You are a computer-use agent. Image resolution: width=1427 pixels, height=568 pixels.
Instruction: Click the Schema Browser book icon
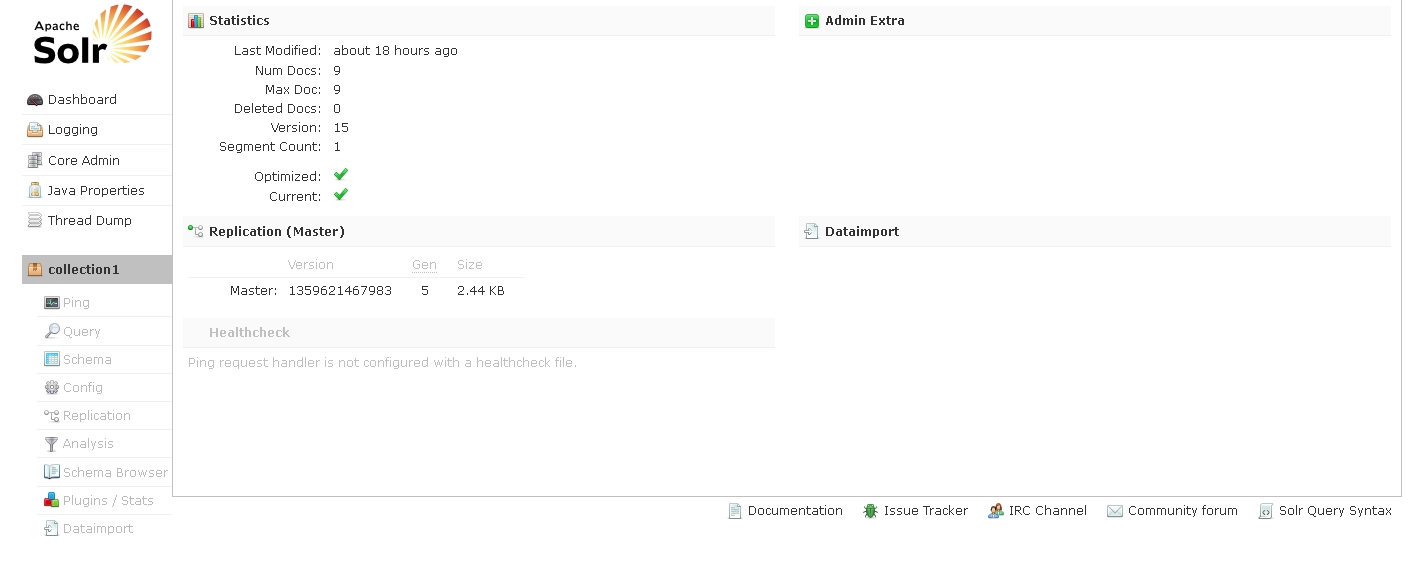coord(52,472)
